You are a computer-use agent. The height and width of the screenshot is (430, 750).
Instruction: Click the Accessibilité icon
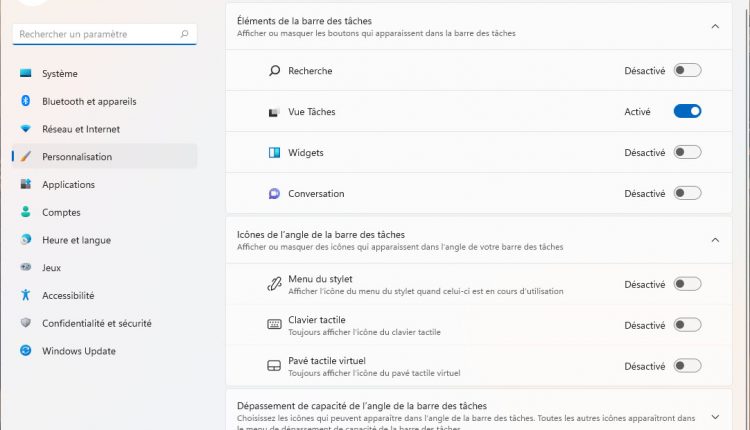(x=26, y=296)
